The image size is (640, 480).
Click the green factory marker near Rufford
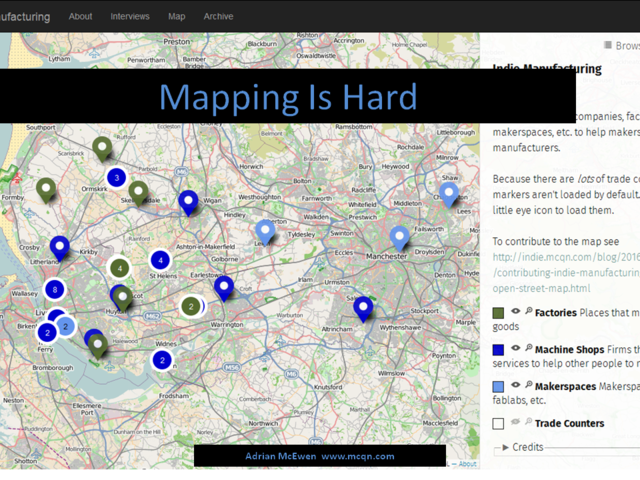coord(102,149)
